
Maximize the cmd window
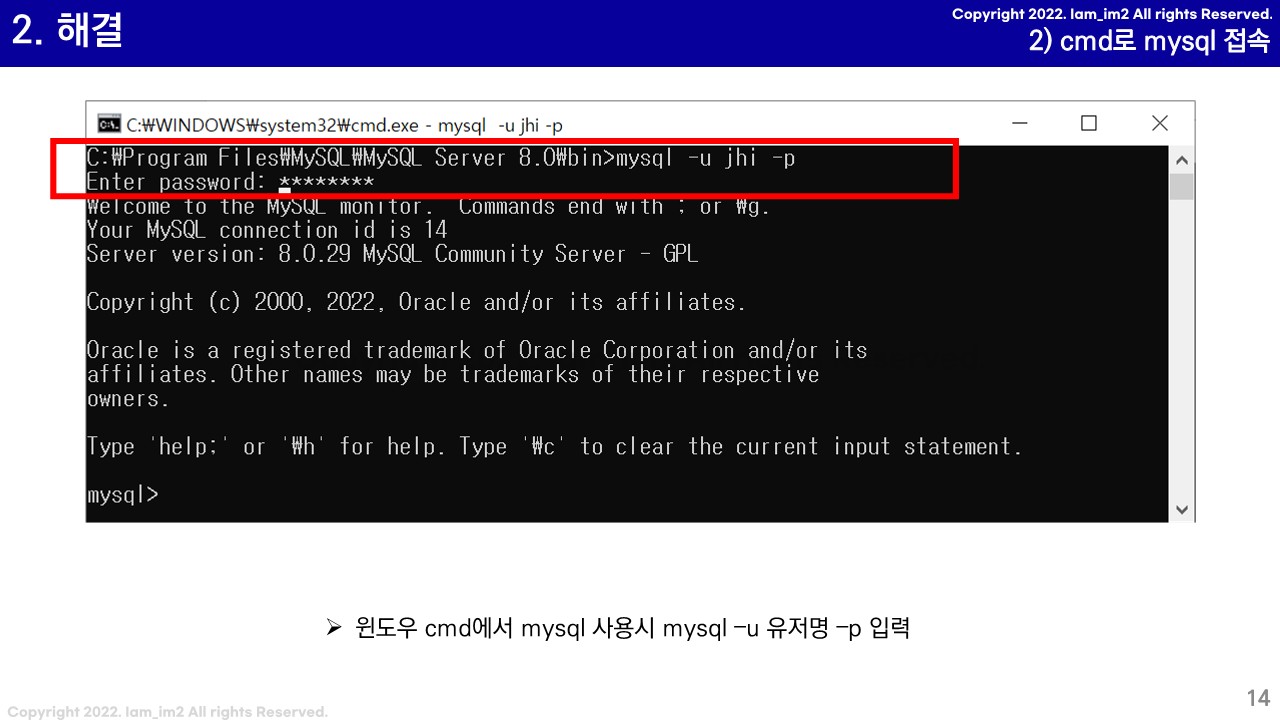(1089, 123)
